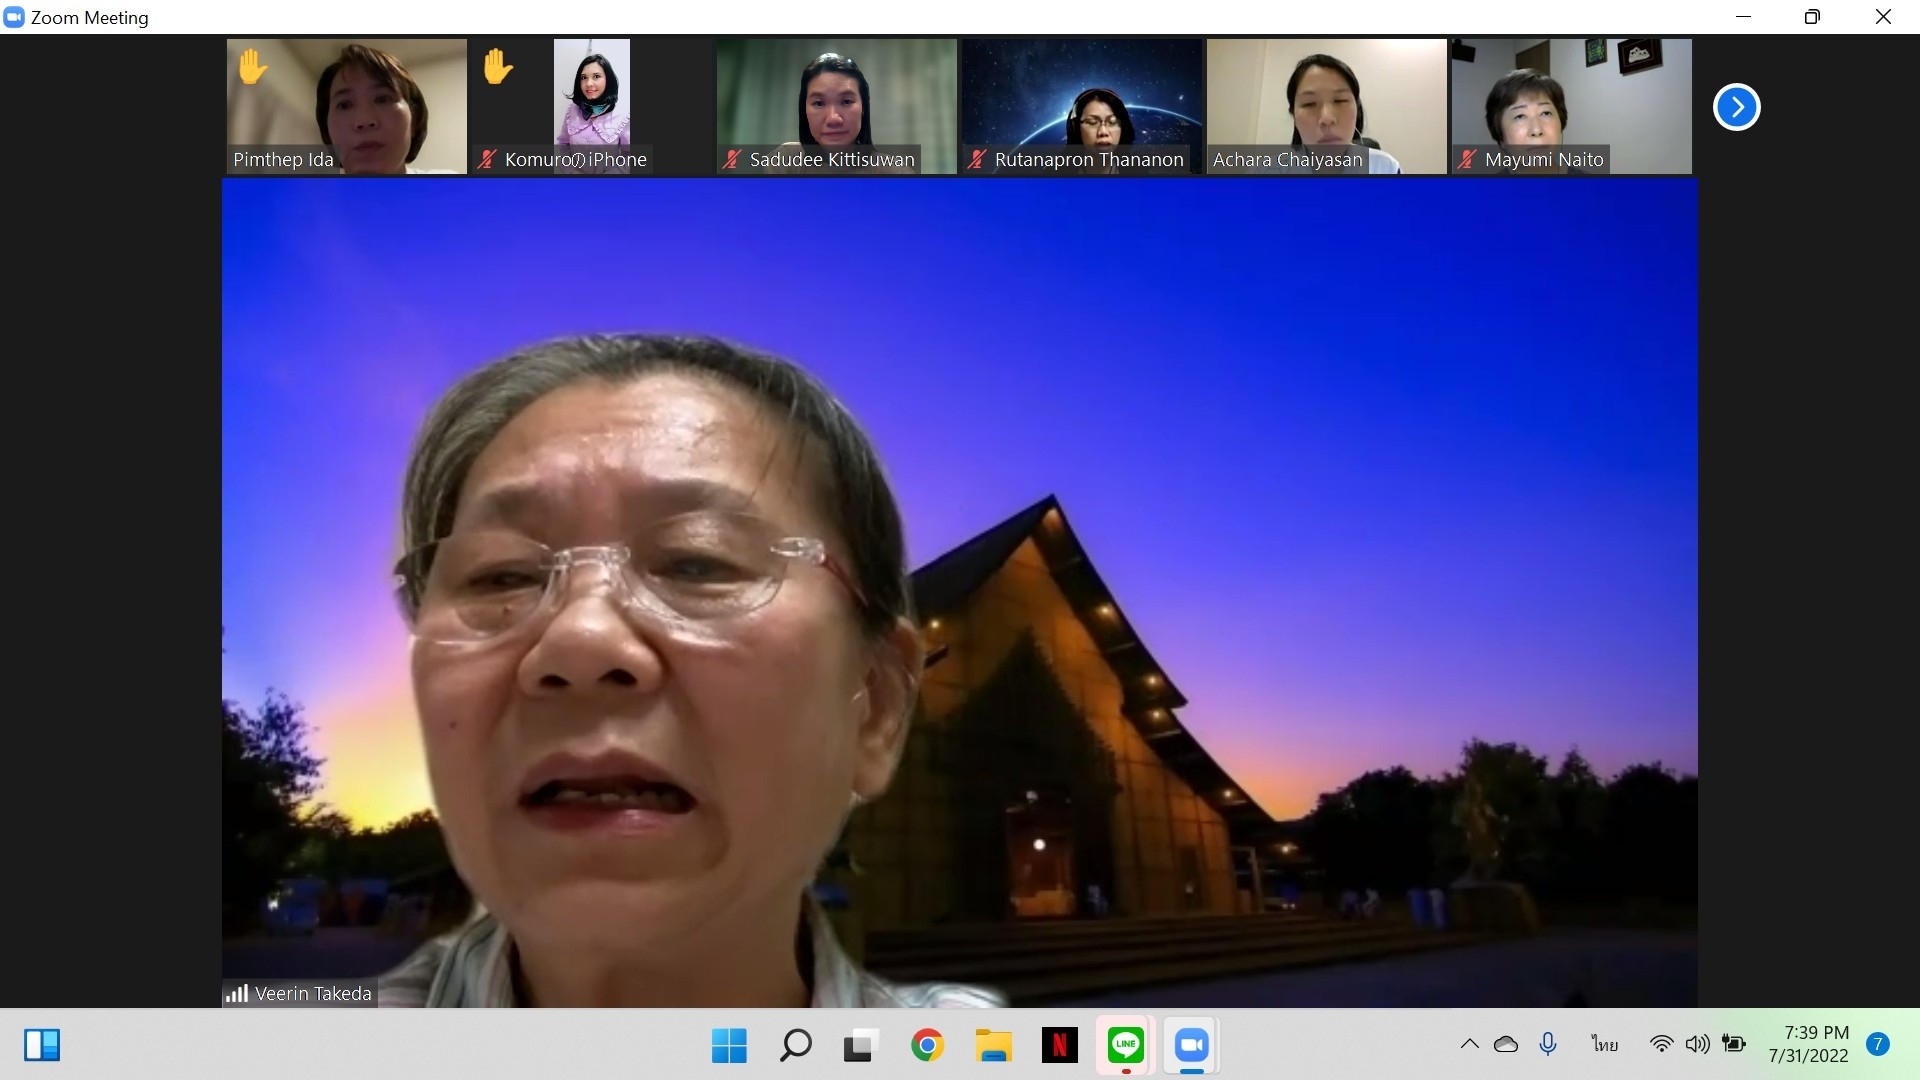
Task: Click Sadudee Kittisuwan's video thumbnail
Action: [x=836, y=106]
